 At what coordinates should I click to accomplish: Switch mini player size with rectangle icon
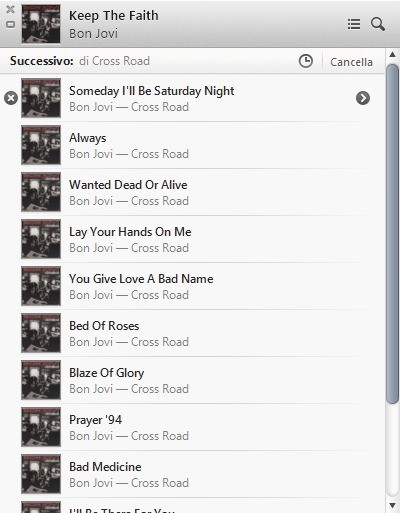coord(10,24)
